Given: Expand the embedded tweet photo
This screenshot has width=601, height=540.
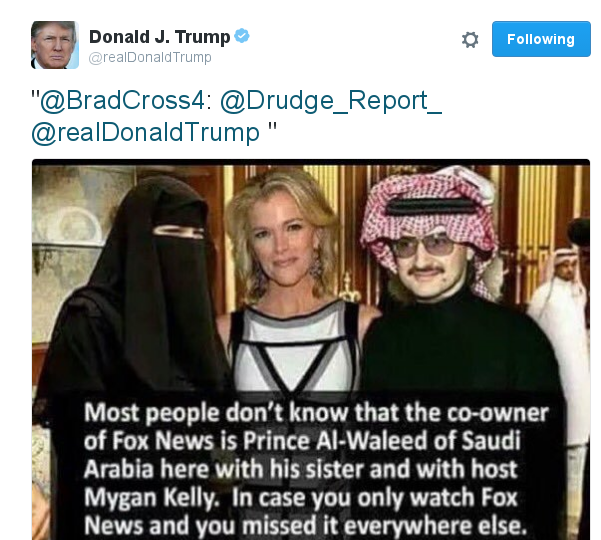Looking at the screenshot, I should coord(311,350).
